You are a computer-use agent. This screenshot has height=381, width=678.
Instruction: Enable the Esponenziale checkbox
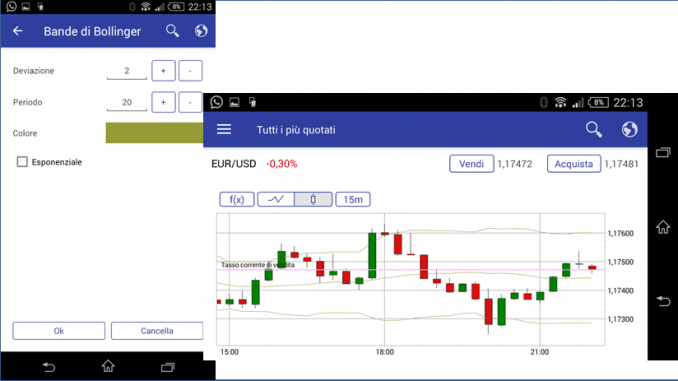coord(22,162)
